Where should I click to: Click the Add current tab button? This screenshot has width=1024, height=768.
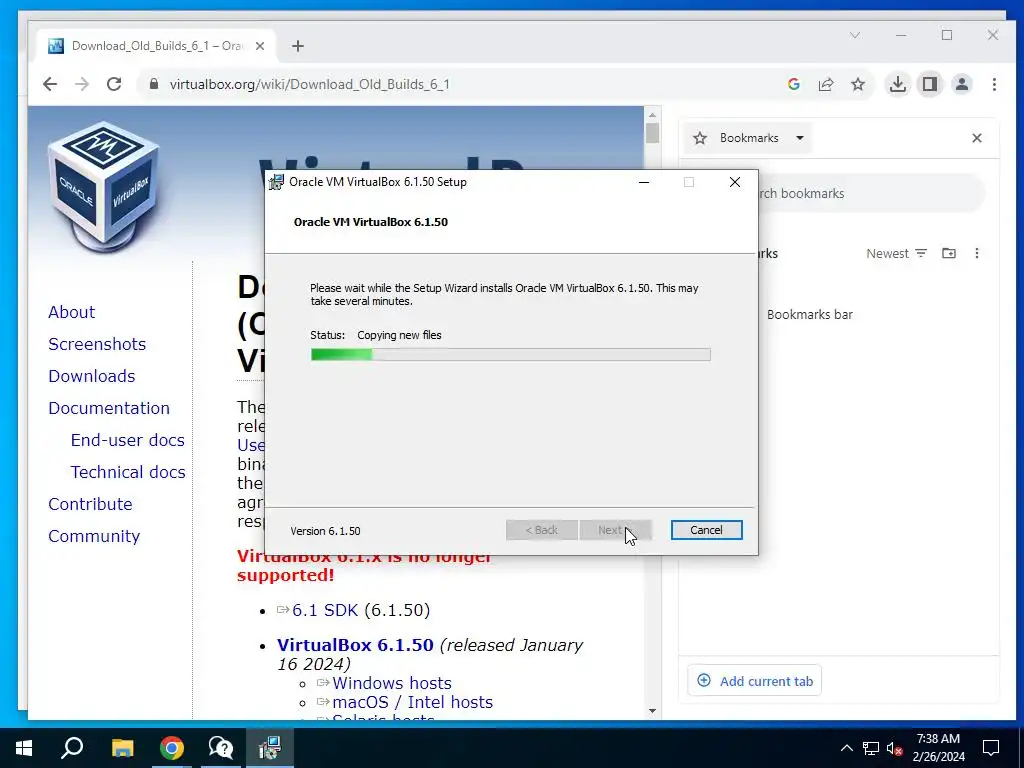755,681
